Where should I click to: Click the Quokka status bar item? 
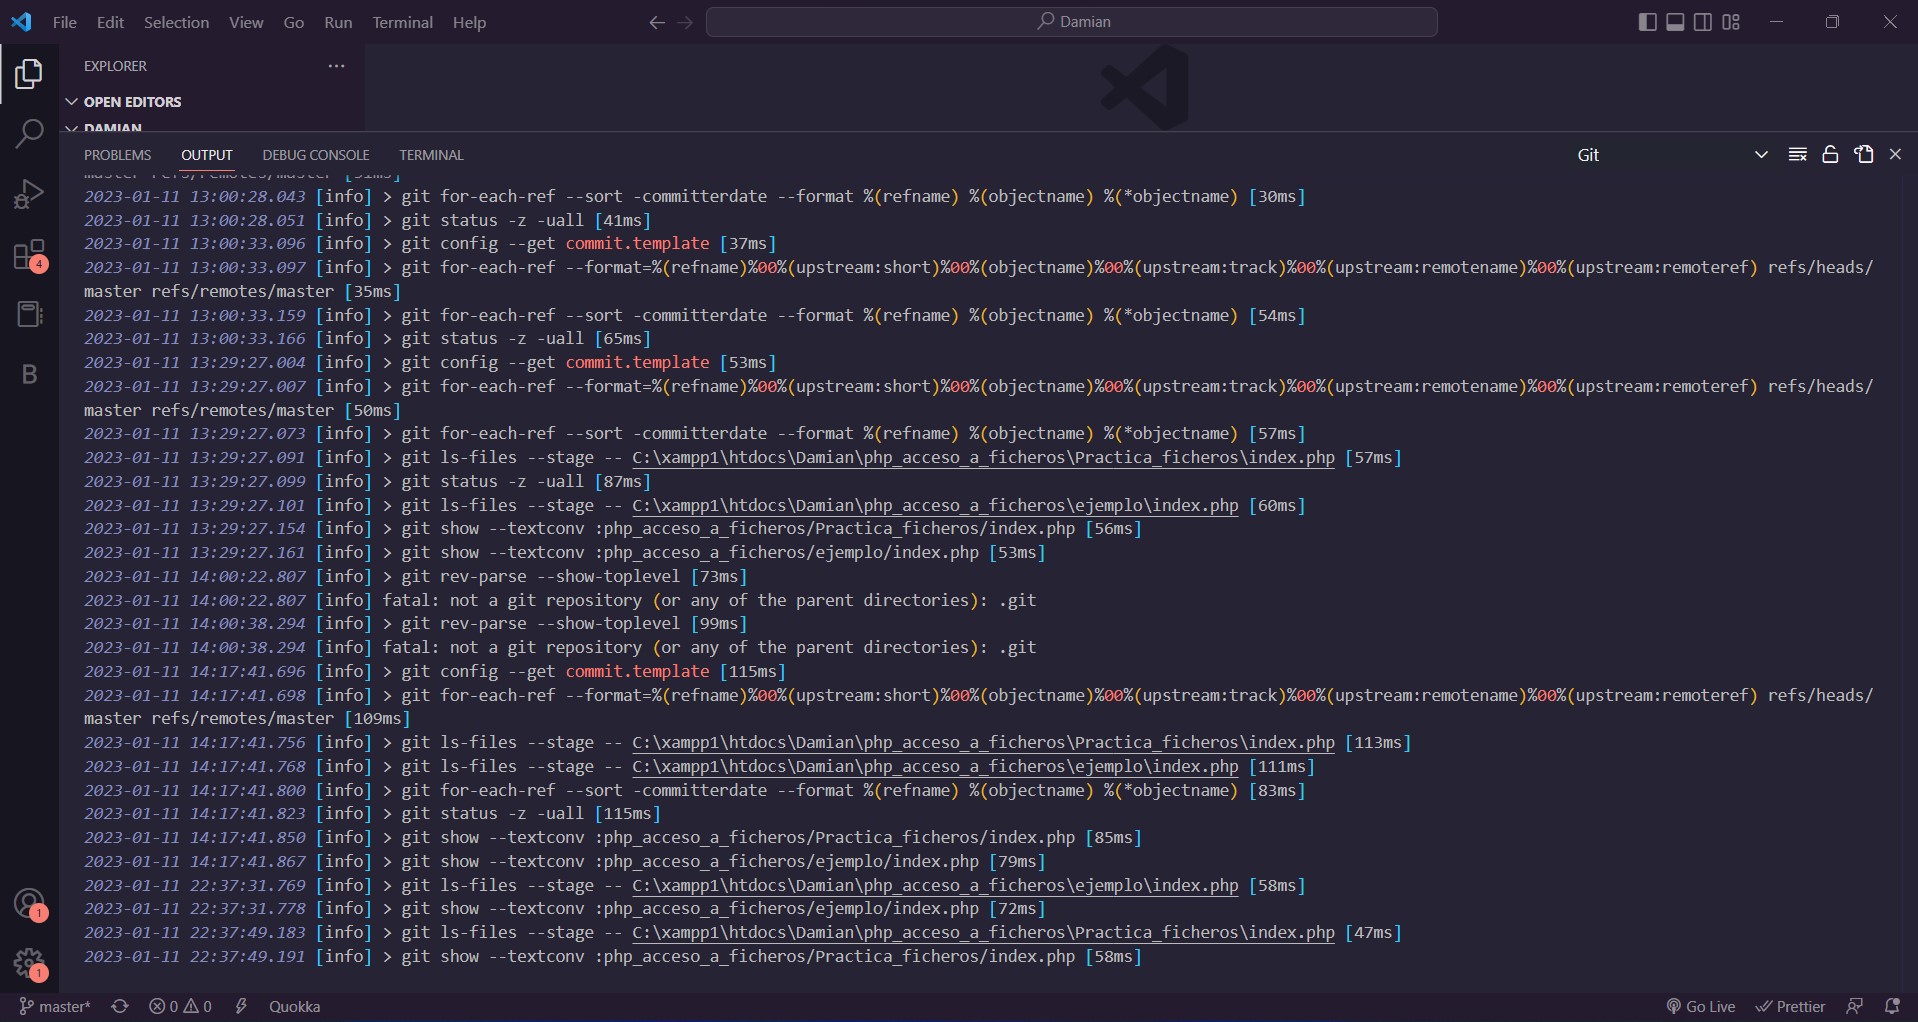click(x=295, y=1007)
